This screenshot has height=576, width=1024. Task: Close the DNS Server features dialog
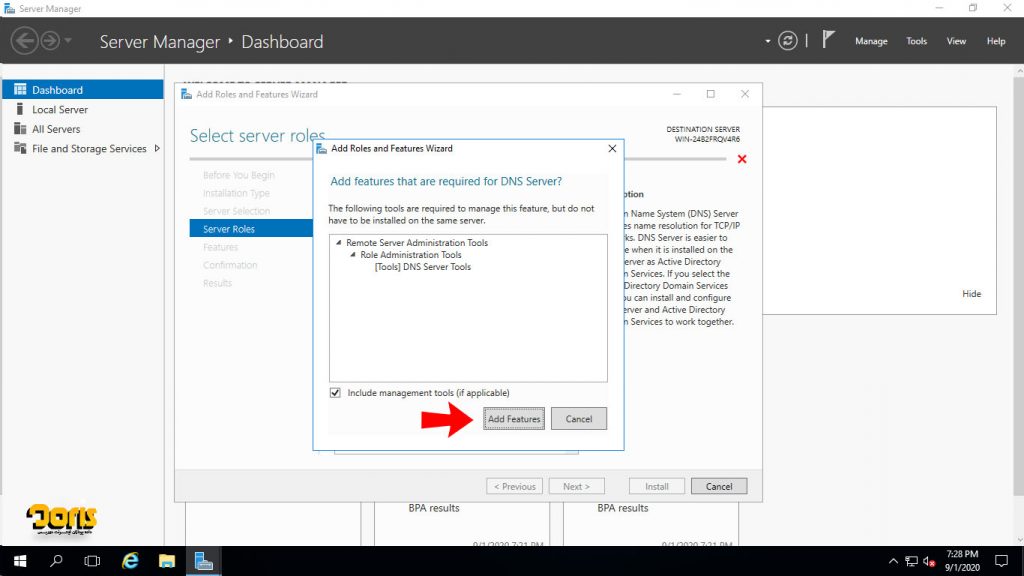612,148
